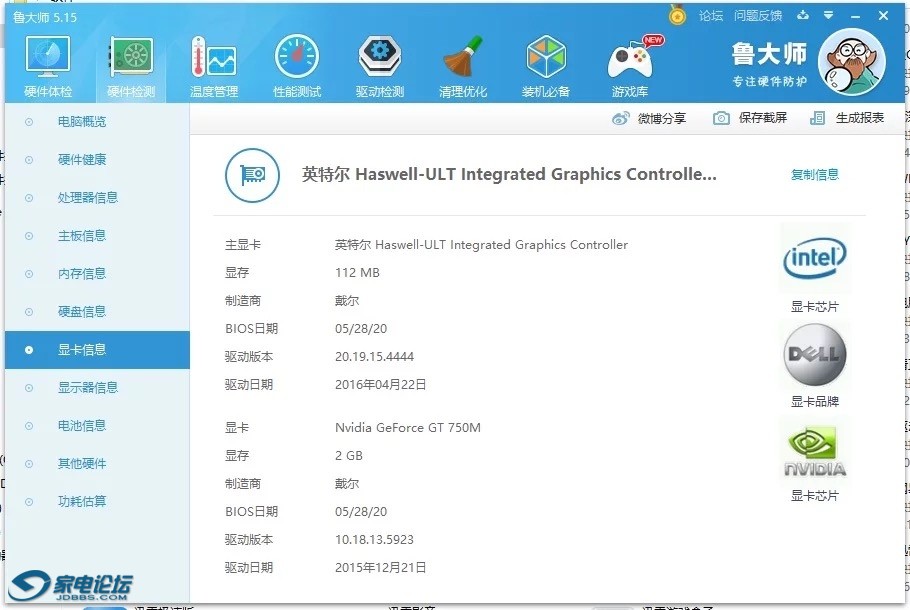Click driver version 20.19.15.4444
Screen dimensions: 910x610
coord(374,357)
